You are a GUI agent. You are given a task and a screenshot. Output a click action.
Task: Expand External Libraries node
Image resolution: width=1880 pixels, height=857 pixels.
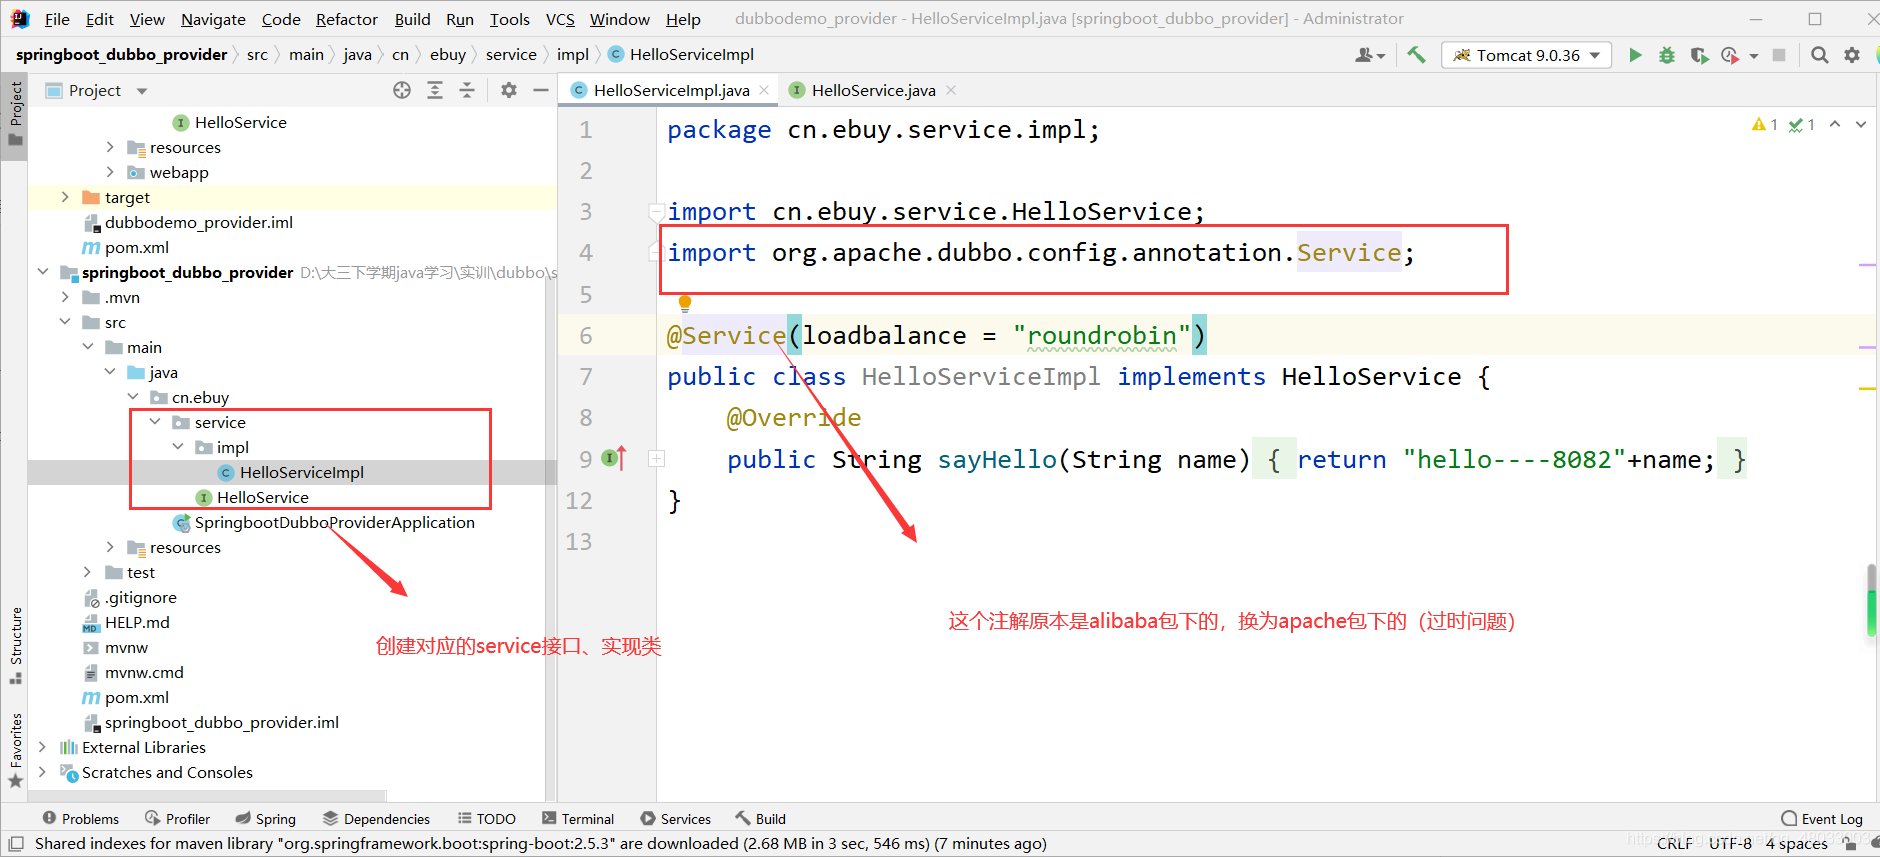pyautogui.click(x=42, y=747)
